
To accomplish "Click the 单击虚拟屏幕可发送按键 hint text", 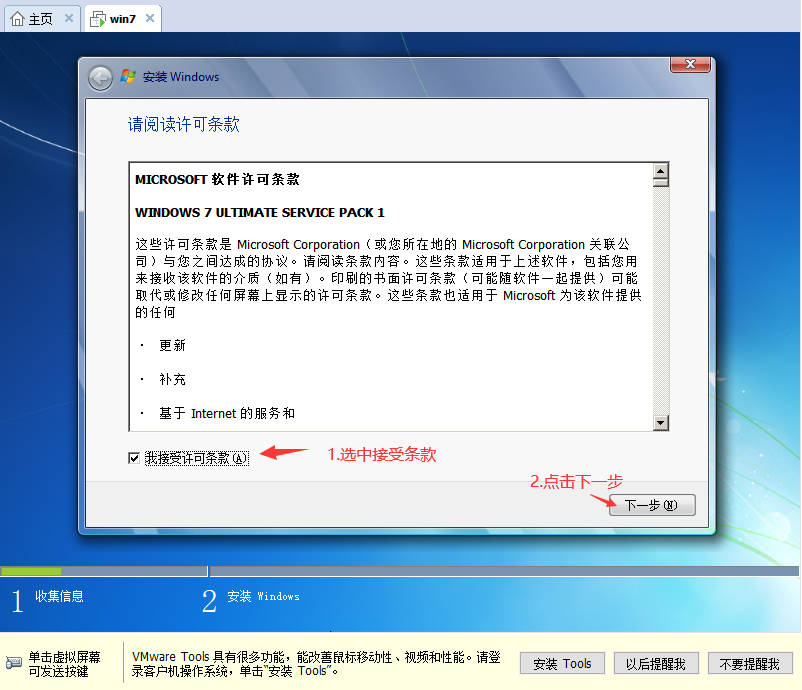I will click(x=64, y=664).
